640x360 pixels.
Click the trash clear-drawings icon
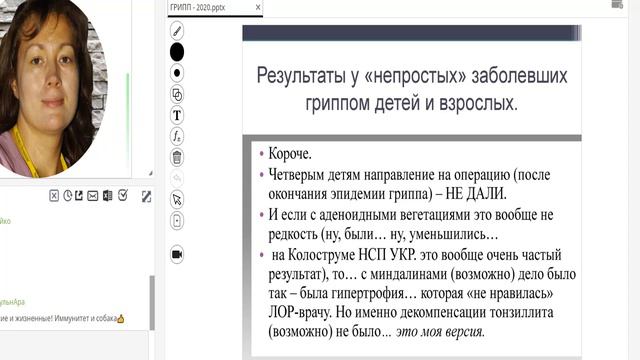pos(177,157)
